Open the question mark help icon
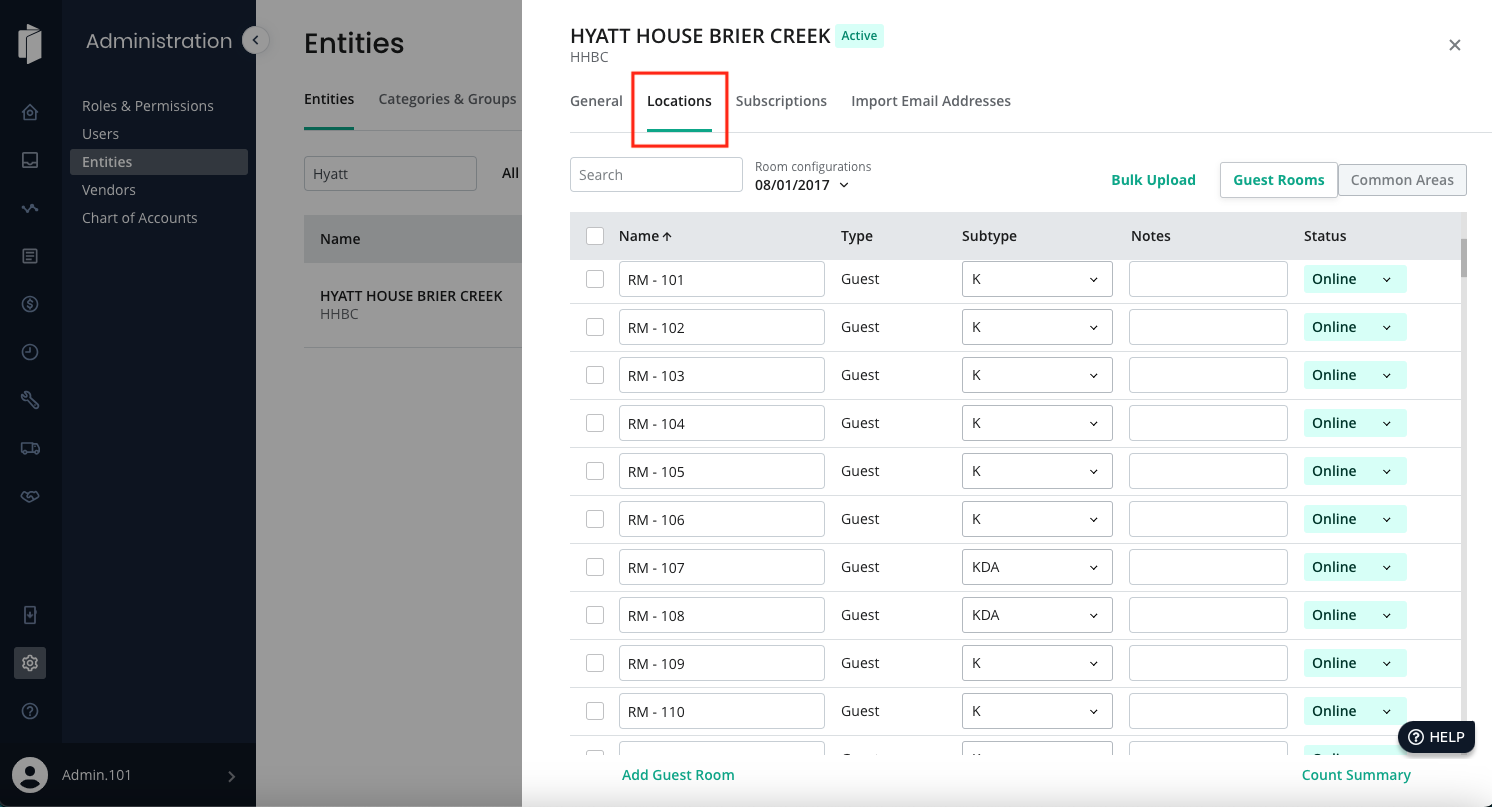1492x807 pixels. click(x=30, y=711)
